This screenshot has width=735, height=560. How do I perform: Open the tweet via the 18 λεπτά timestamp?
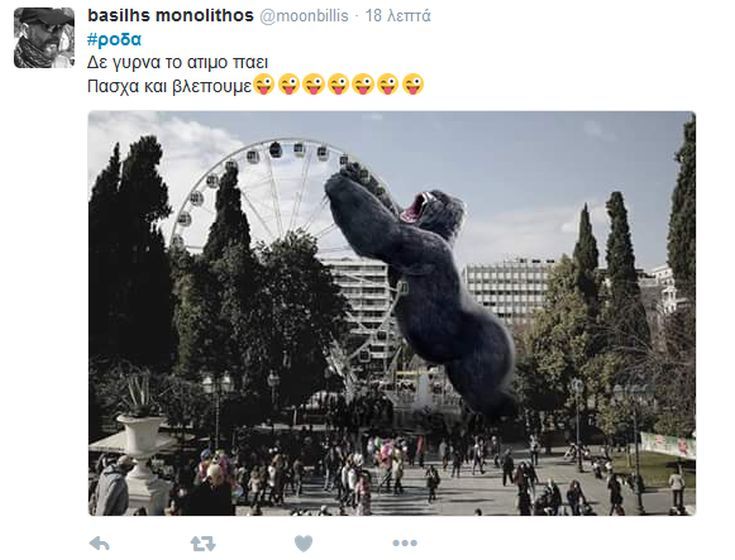click(x=398, y=16)
